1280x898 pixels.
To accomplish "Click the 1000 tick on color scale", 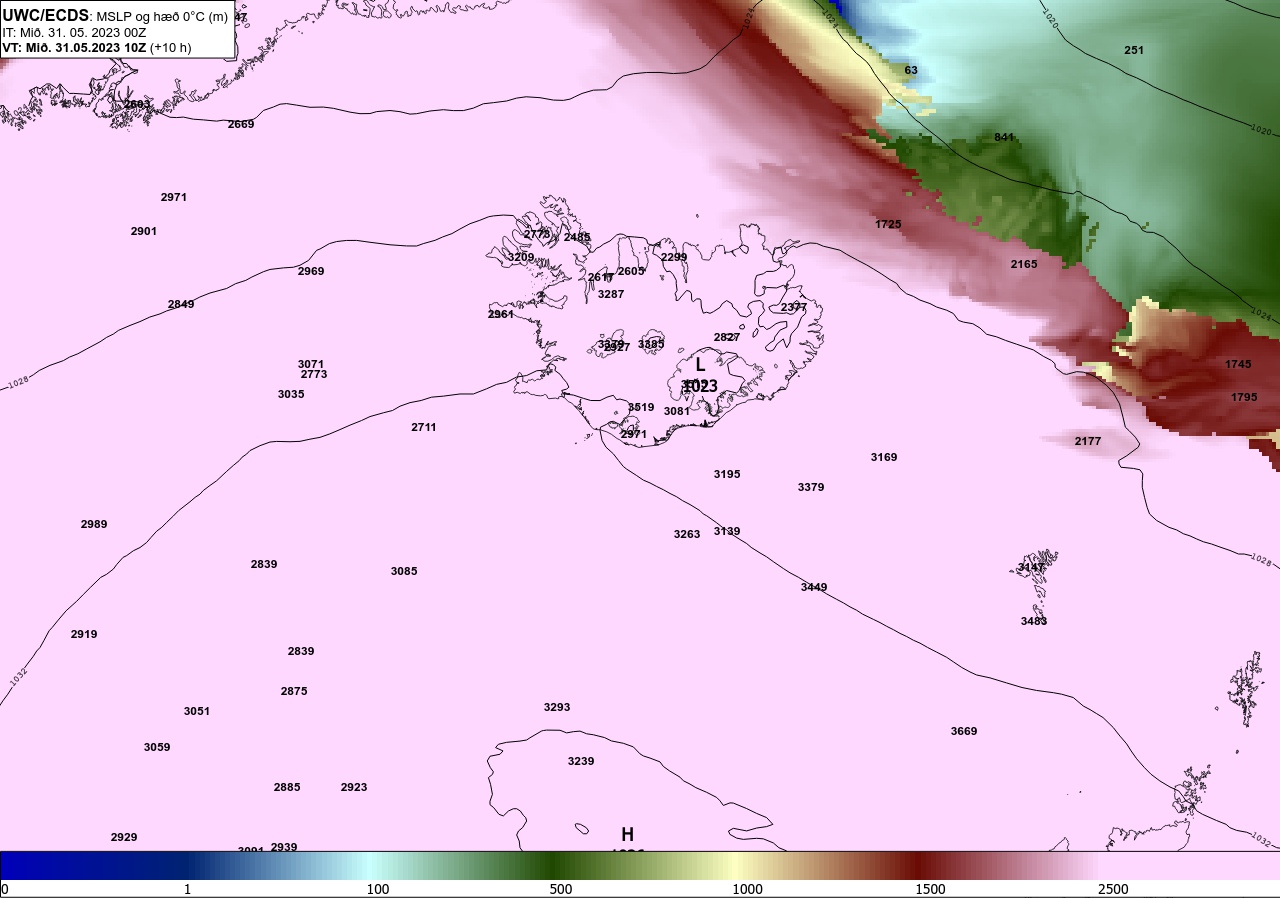I will pyautogui.click(x=747, y=889).
